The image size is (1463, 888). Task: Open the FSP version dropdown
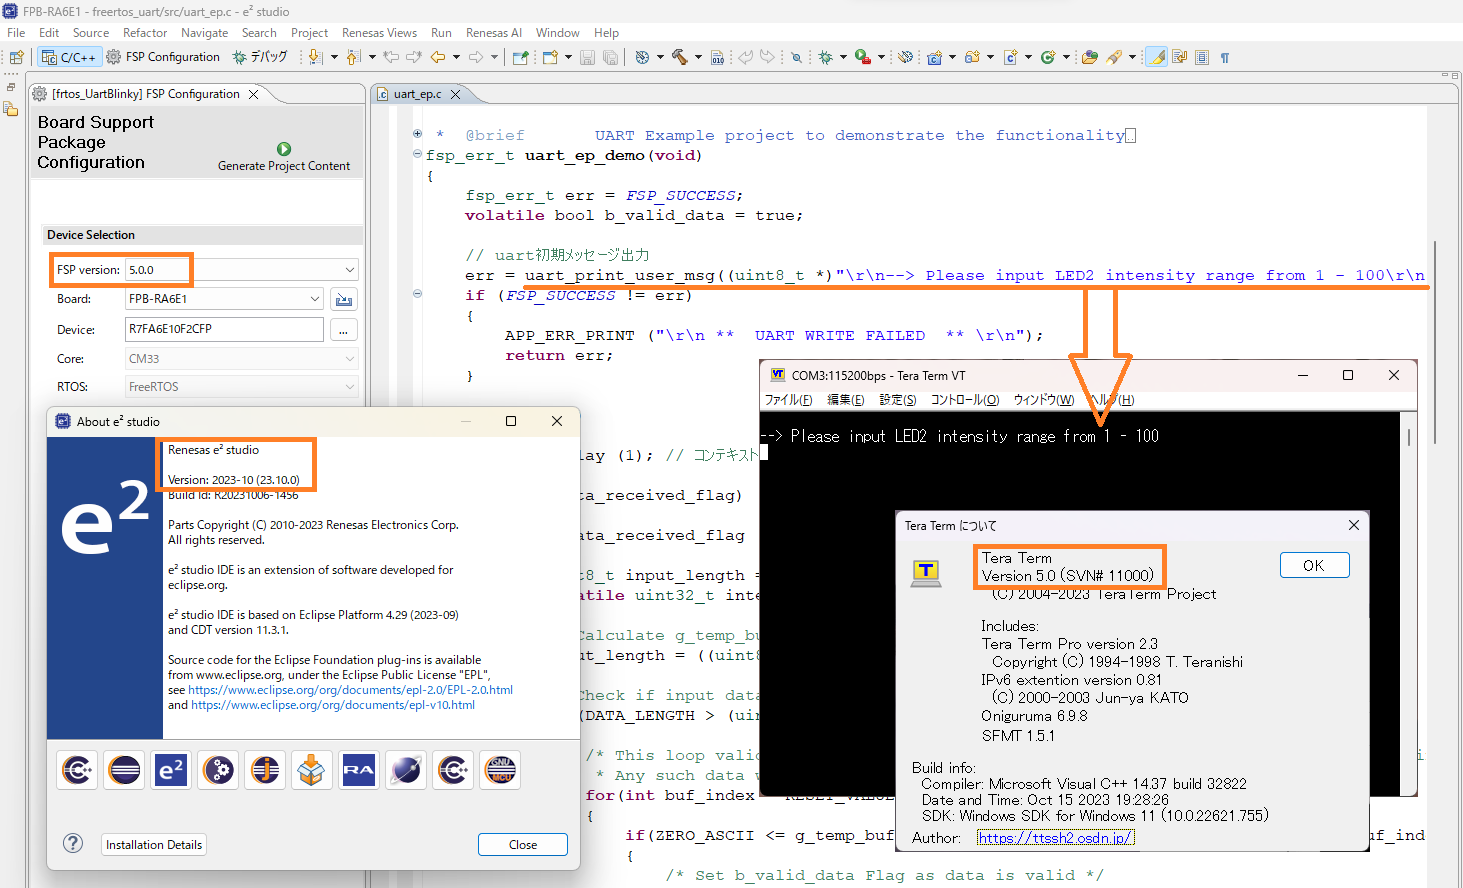(x=349, y=270)
